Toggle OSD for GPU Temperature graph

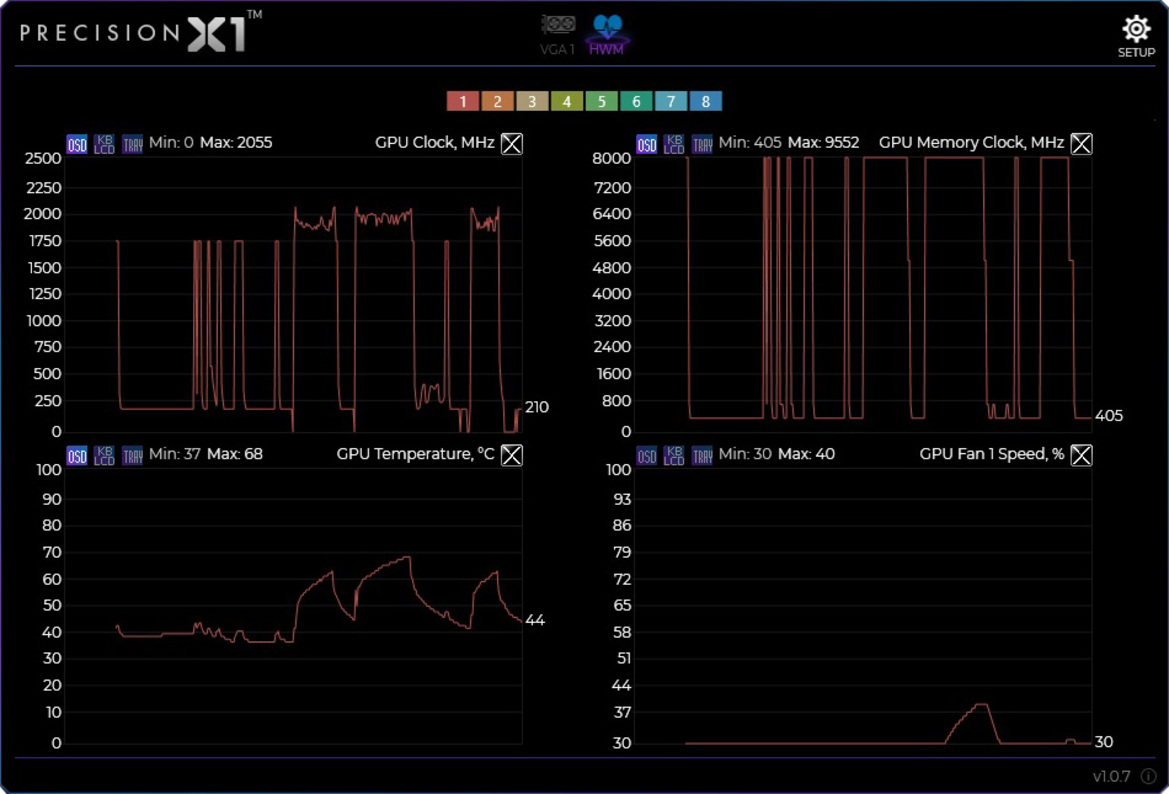coord(77,456)
